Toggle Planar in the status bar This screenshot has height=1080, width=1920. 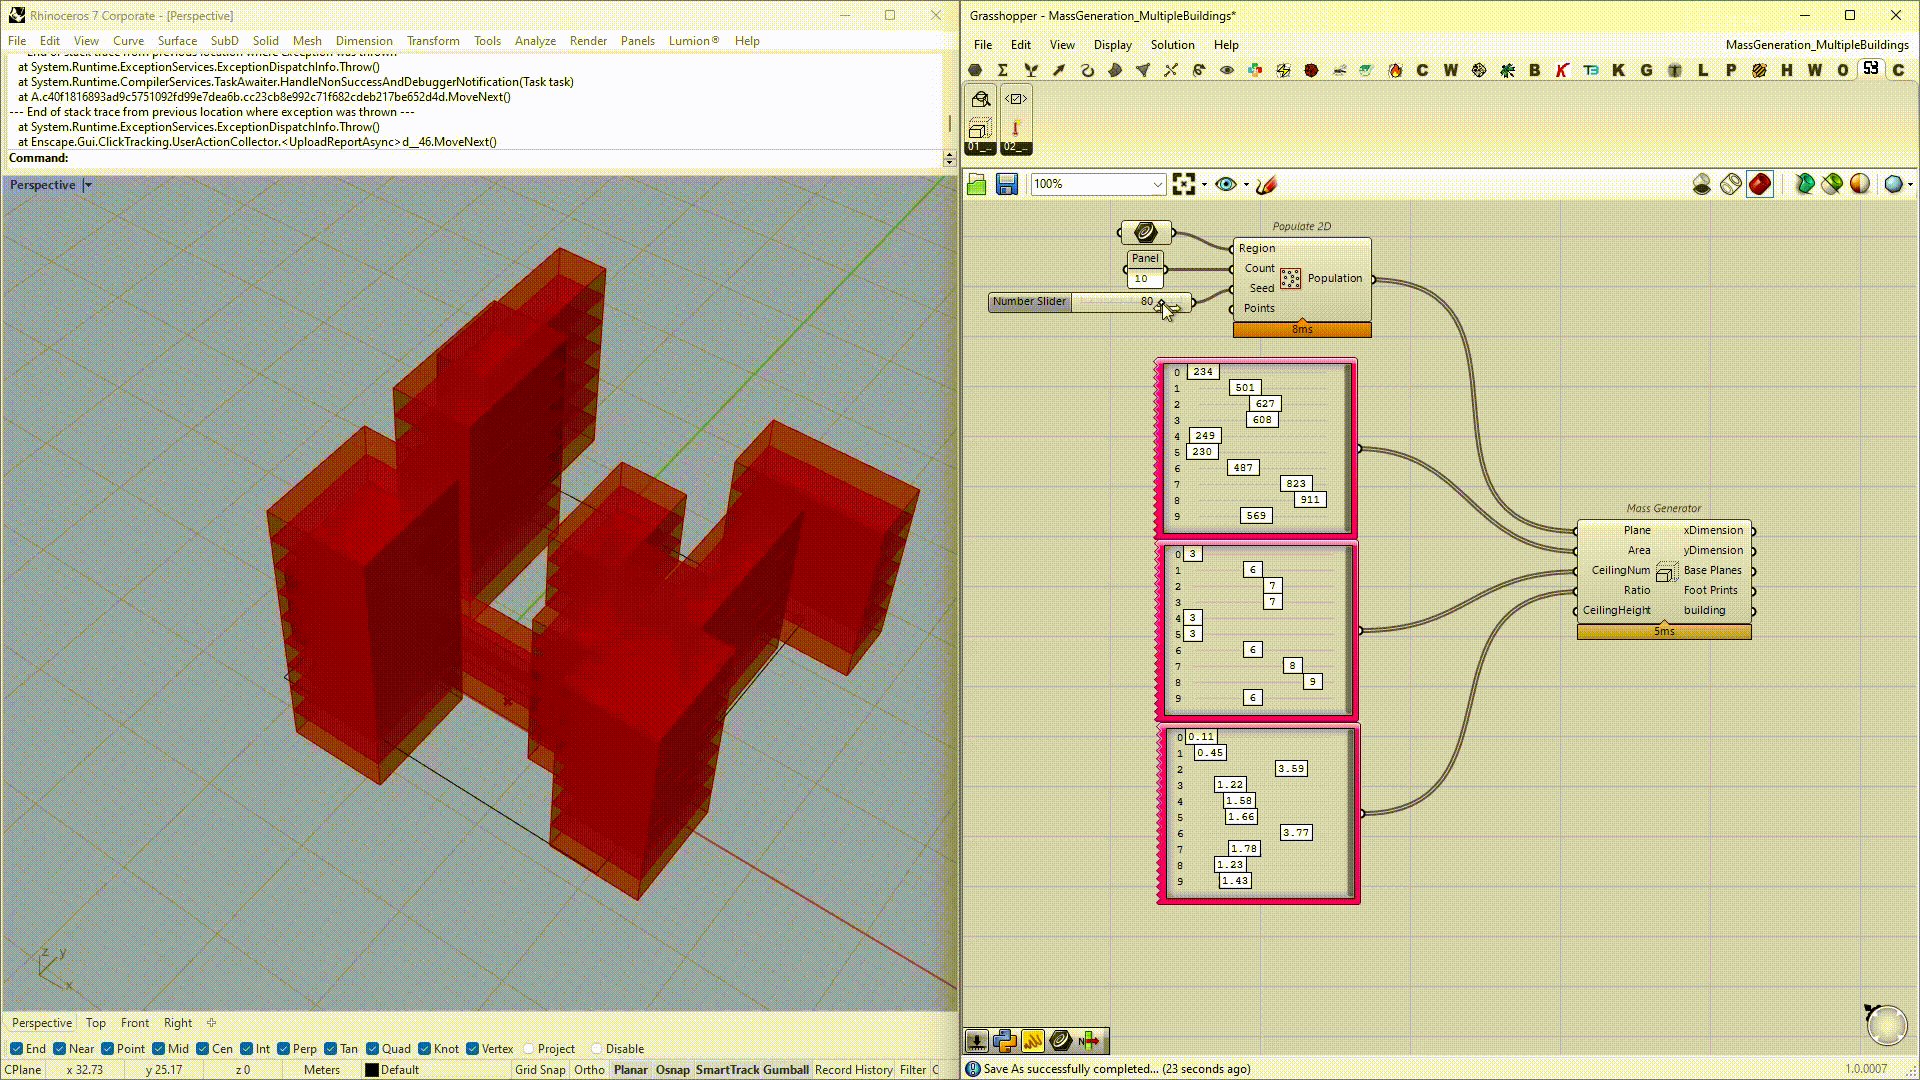(x=630, y=1070)
